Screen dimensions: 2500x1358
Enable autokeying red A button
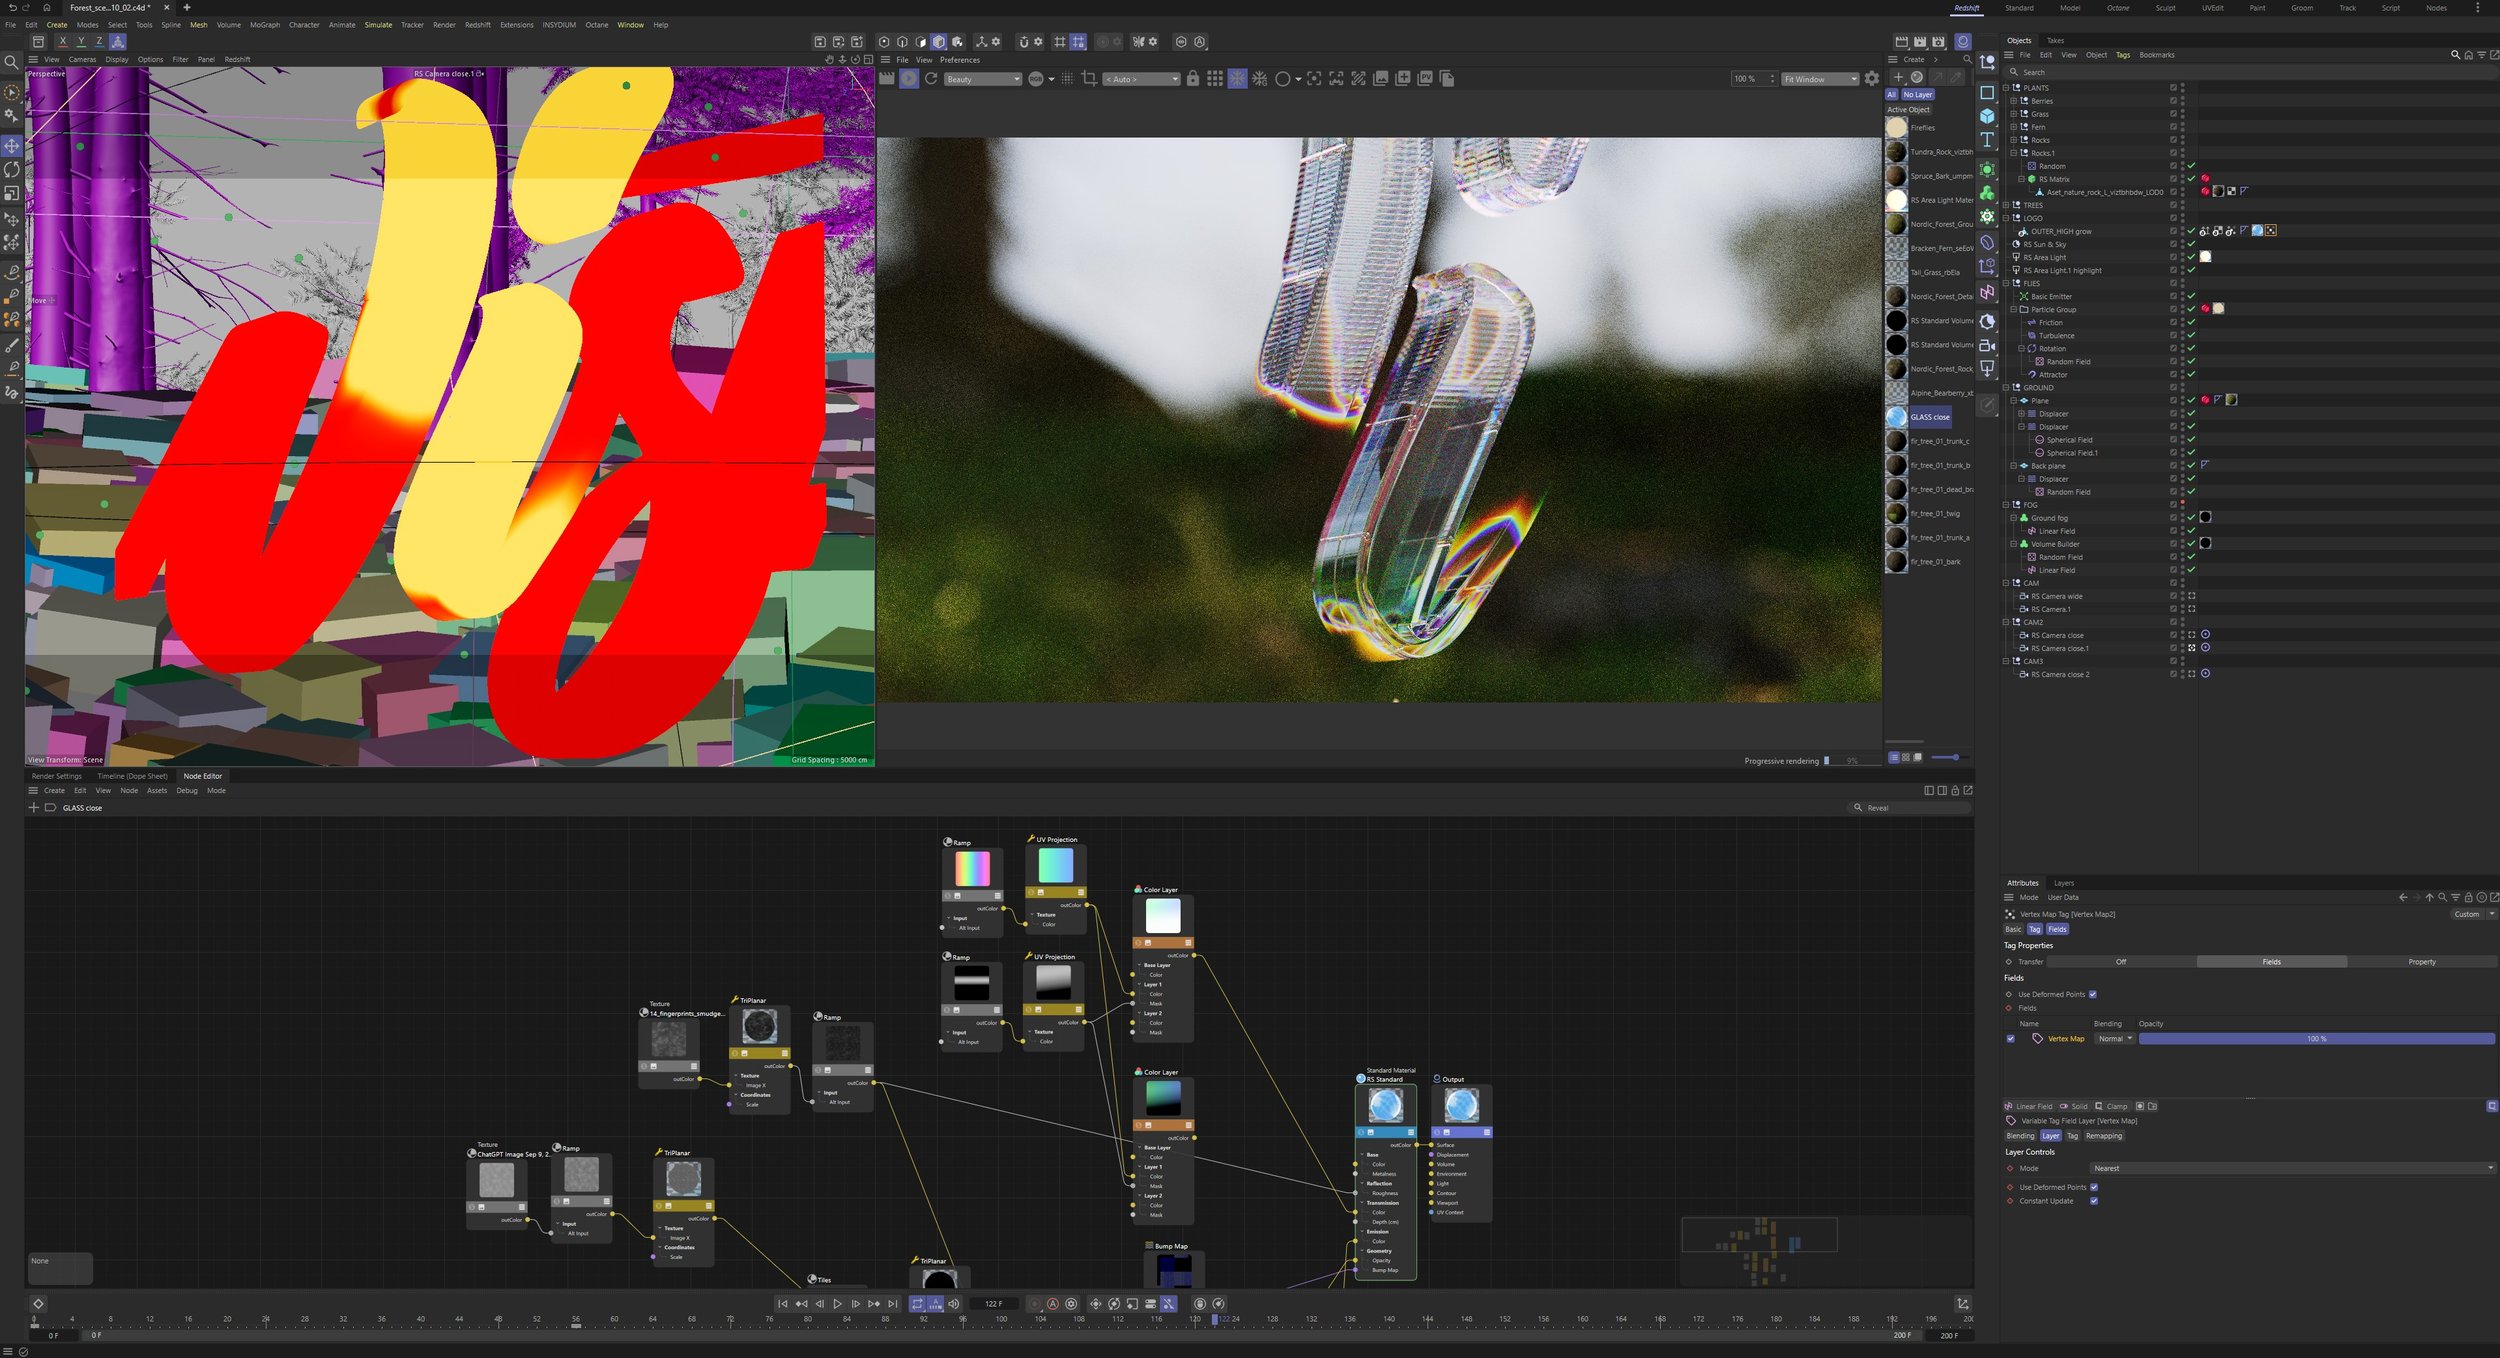coord(1053,1304)
